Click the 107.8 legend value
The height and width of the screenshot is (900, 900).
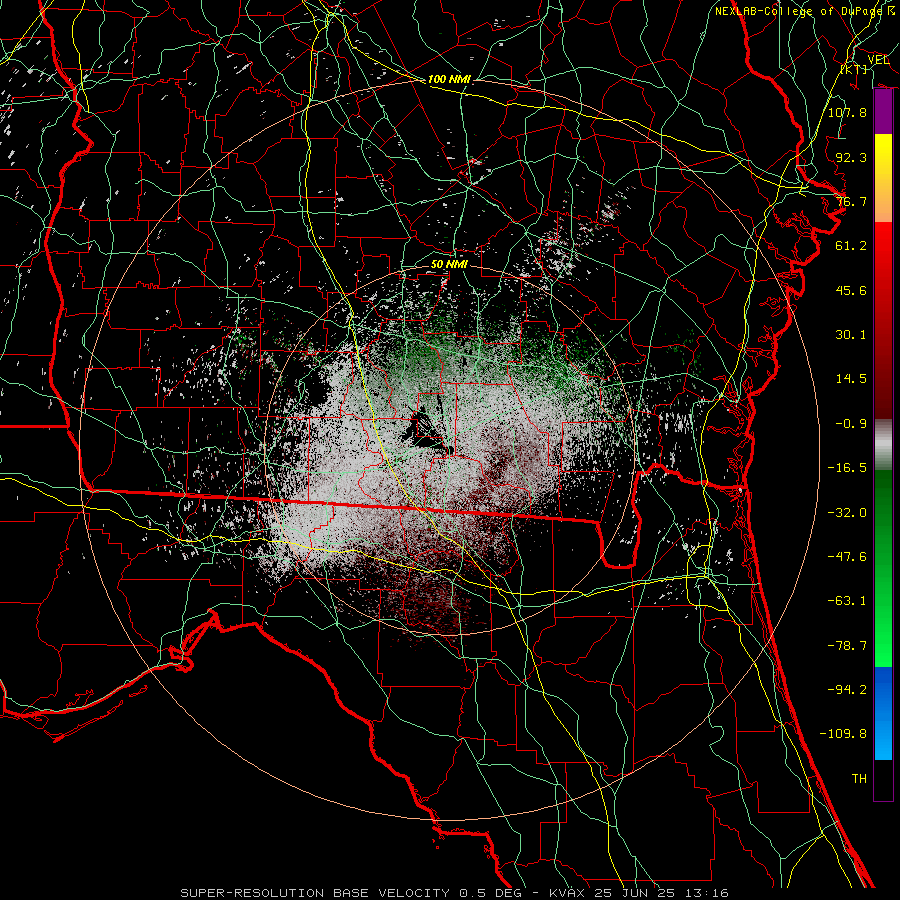click(x=847, y=112)
